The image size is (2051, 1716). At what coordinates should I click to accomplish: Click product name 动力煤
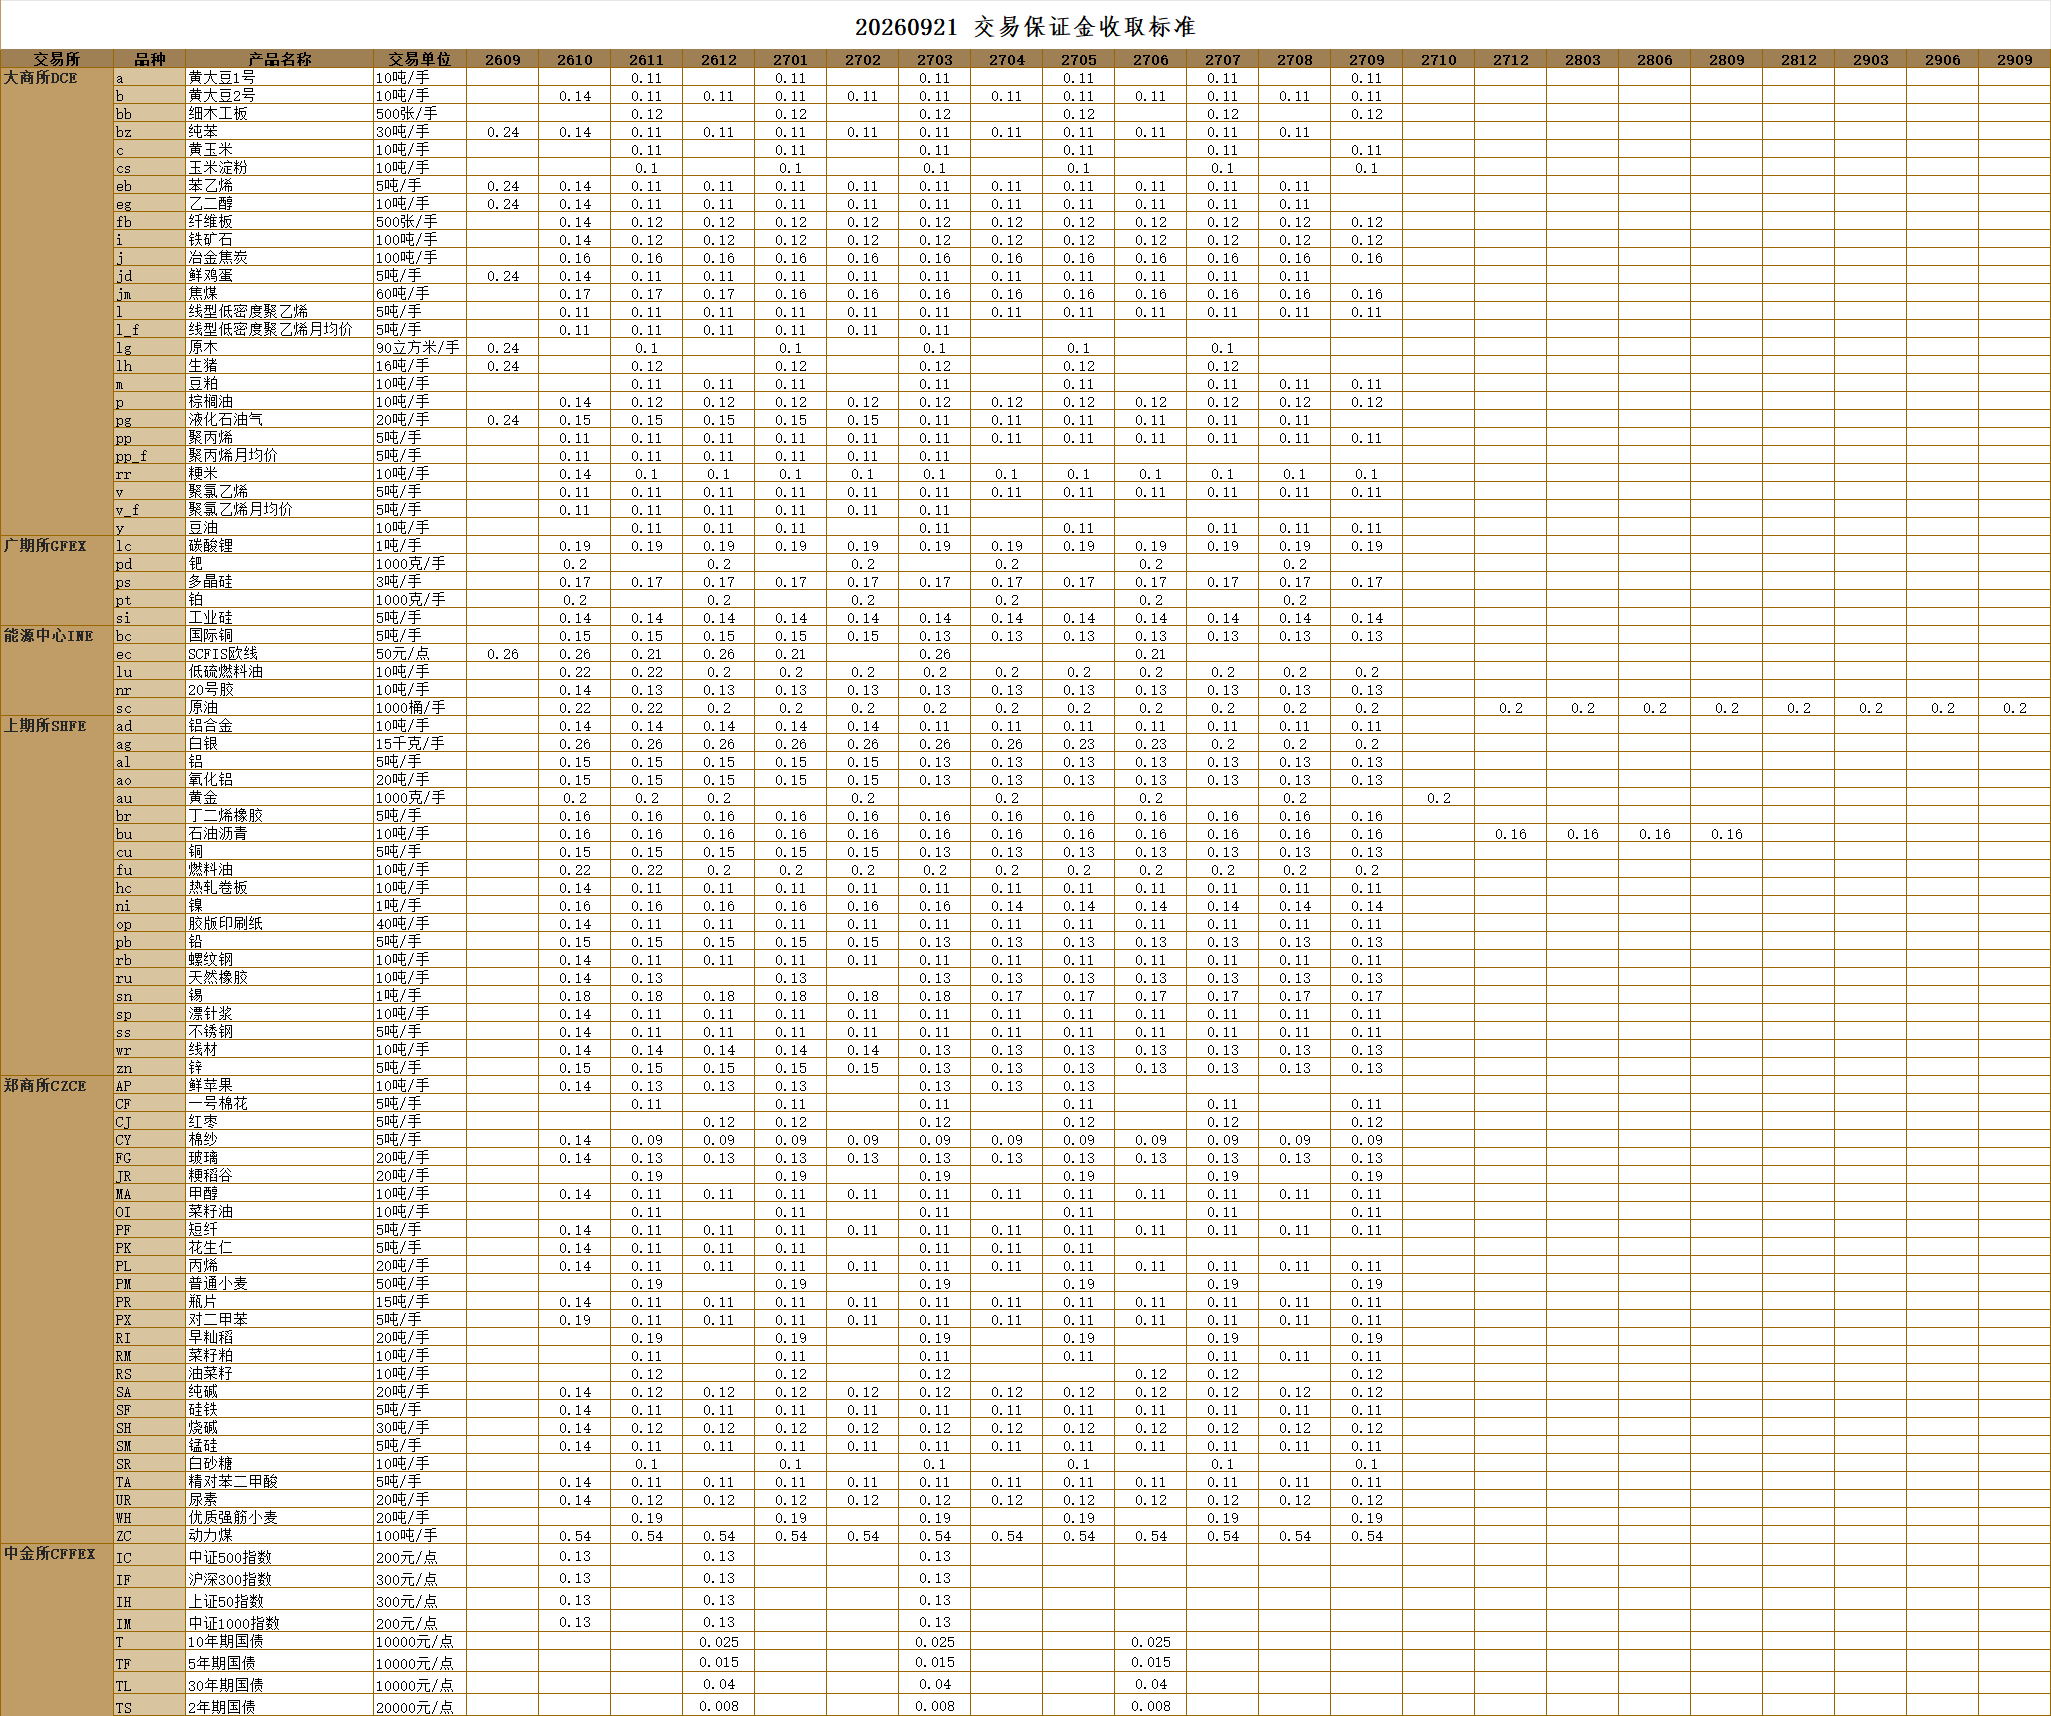pos(211,1536)
